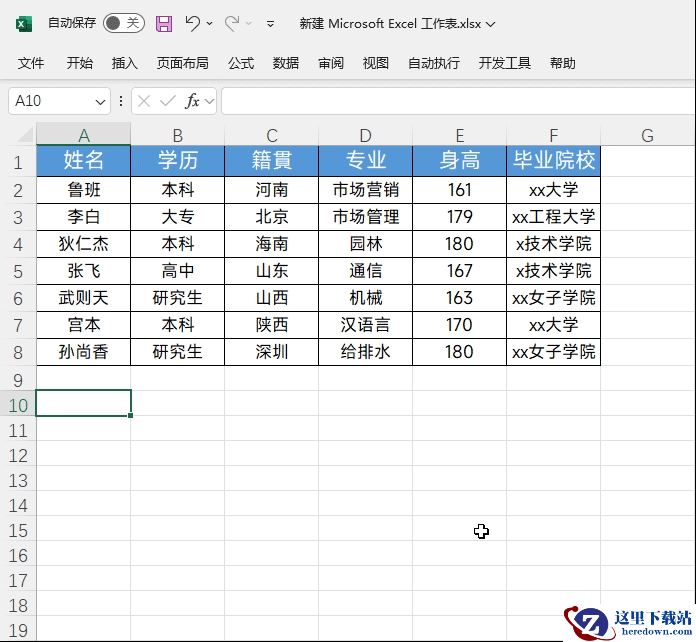Select column E header
This screenshot has height=642, width=696.
pyautogui.click(x=459, y=135)
